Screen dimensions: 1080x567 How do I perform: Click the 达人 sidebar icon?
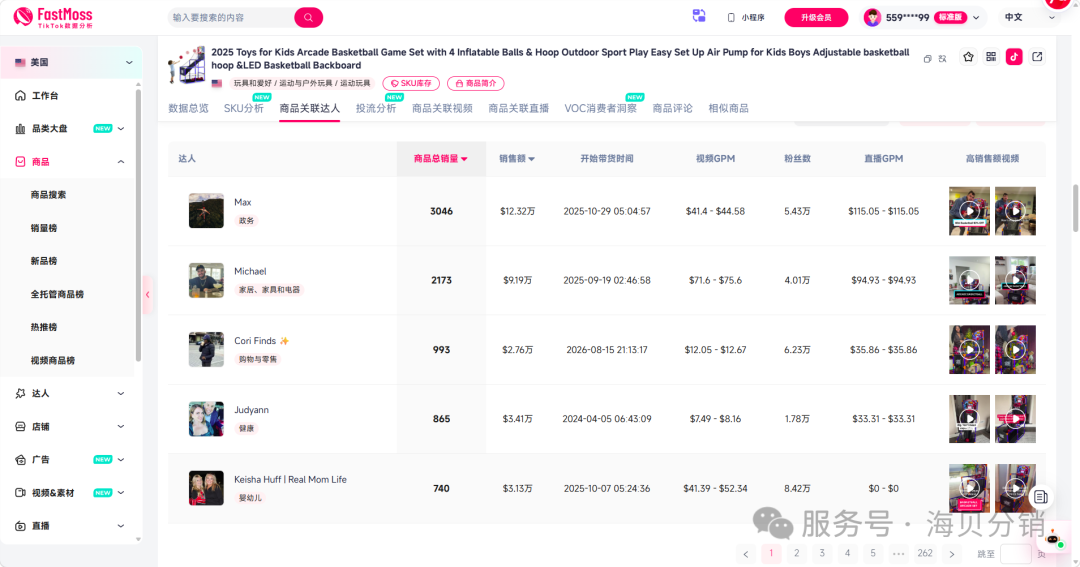tap(20, 393)
